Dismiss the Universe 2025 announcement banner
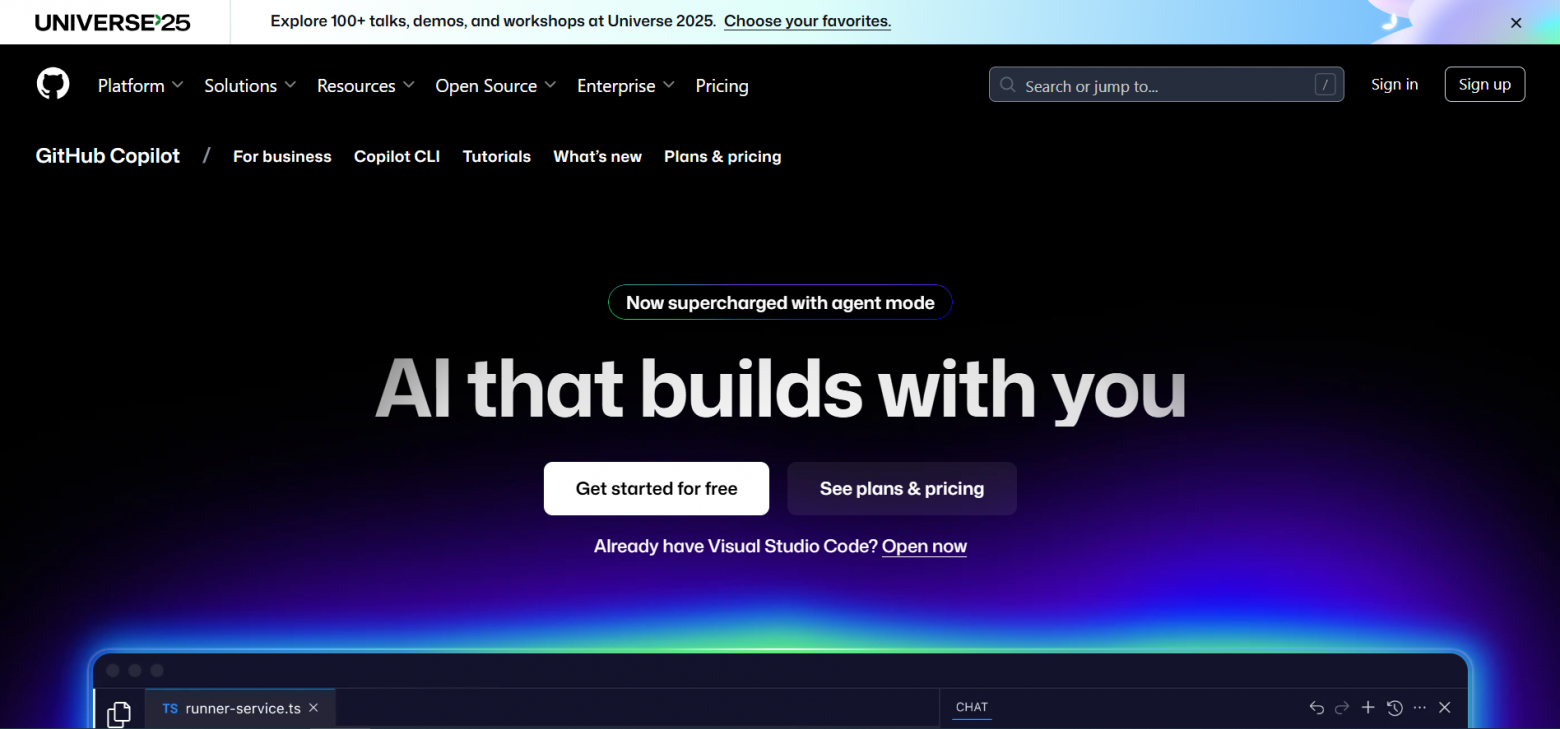Screen dimensions: 1560x729 point(1516,23)
